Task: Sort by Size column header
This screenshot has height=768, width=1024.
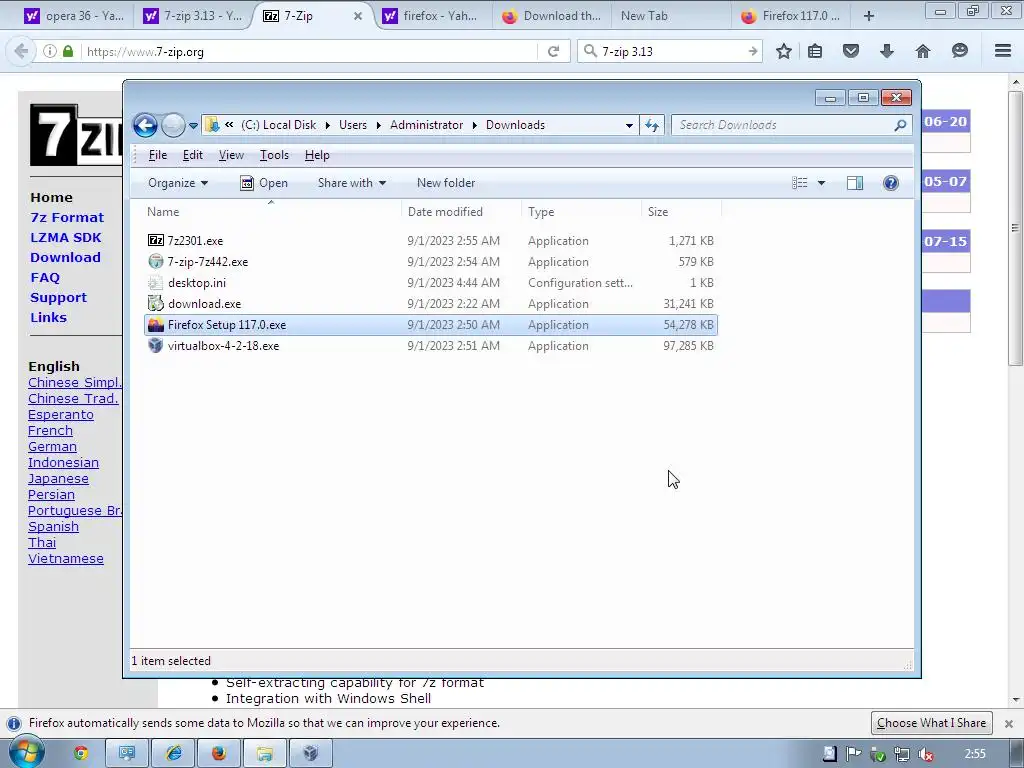Action: click(681, 212)
